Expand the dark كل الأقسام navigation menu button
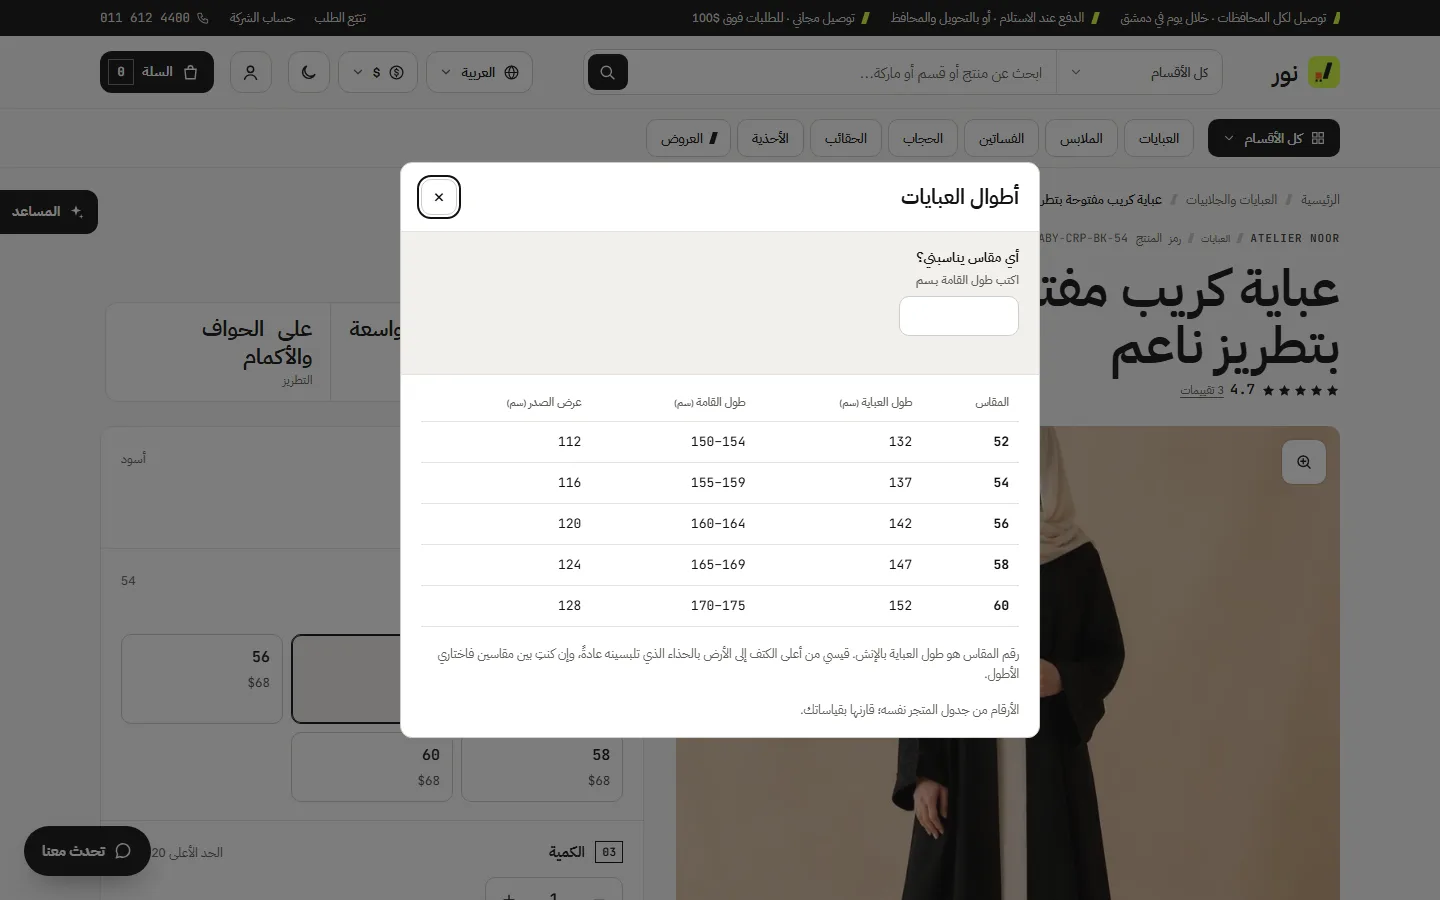This screenshot has width=1440, height=900. click(x=1274, y=138)
